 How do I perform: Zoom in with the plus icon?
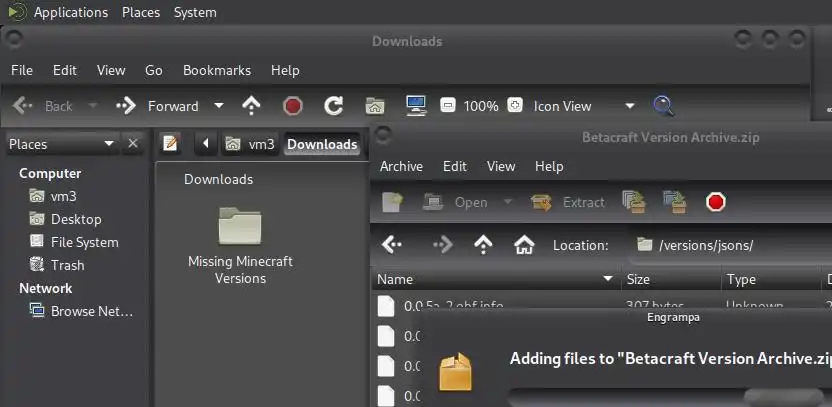point(515,106)
